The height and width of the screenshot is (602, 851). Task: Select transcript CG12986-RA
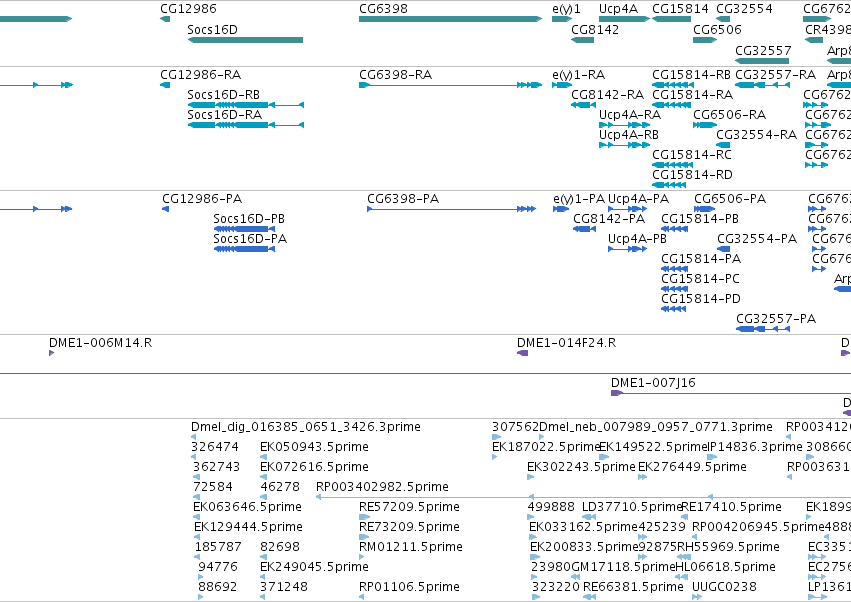165,85
